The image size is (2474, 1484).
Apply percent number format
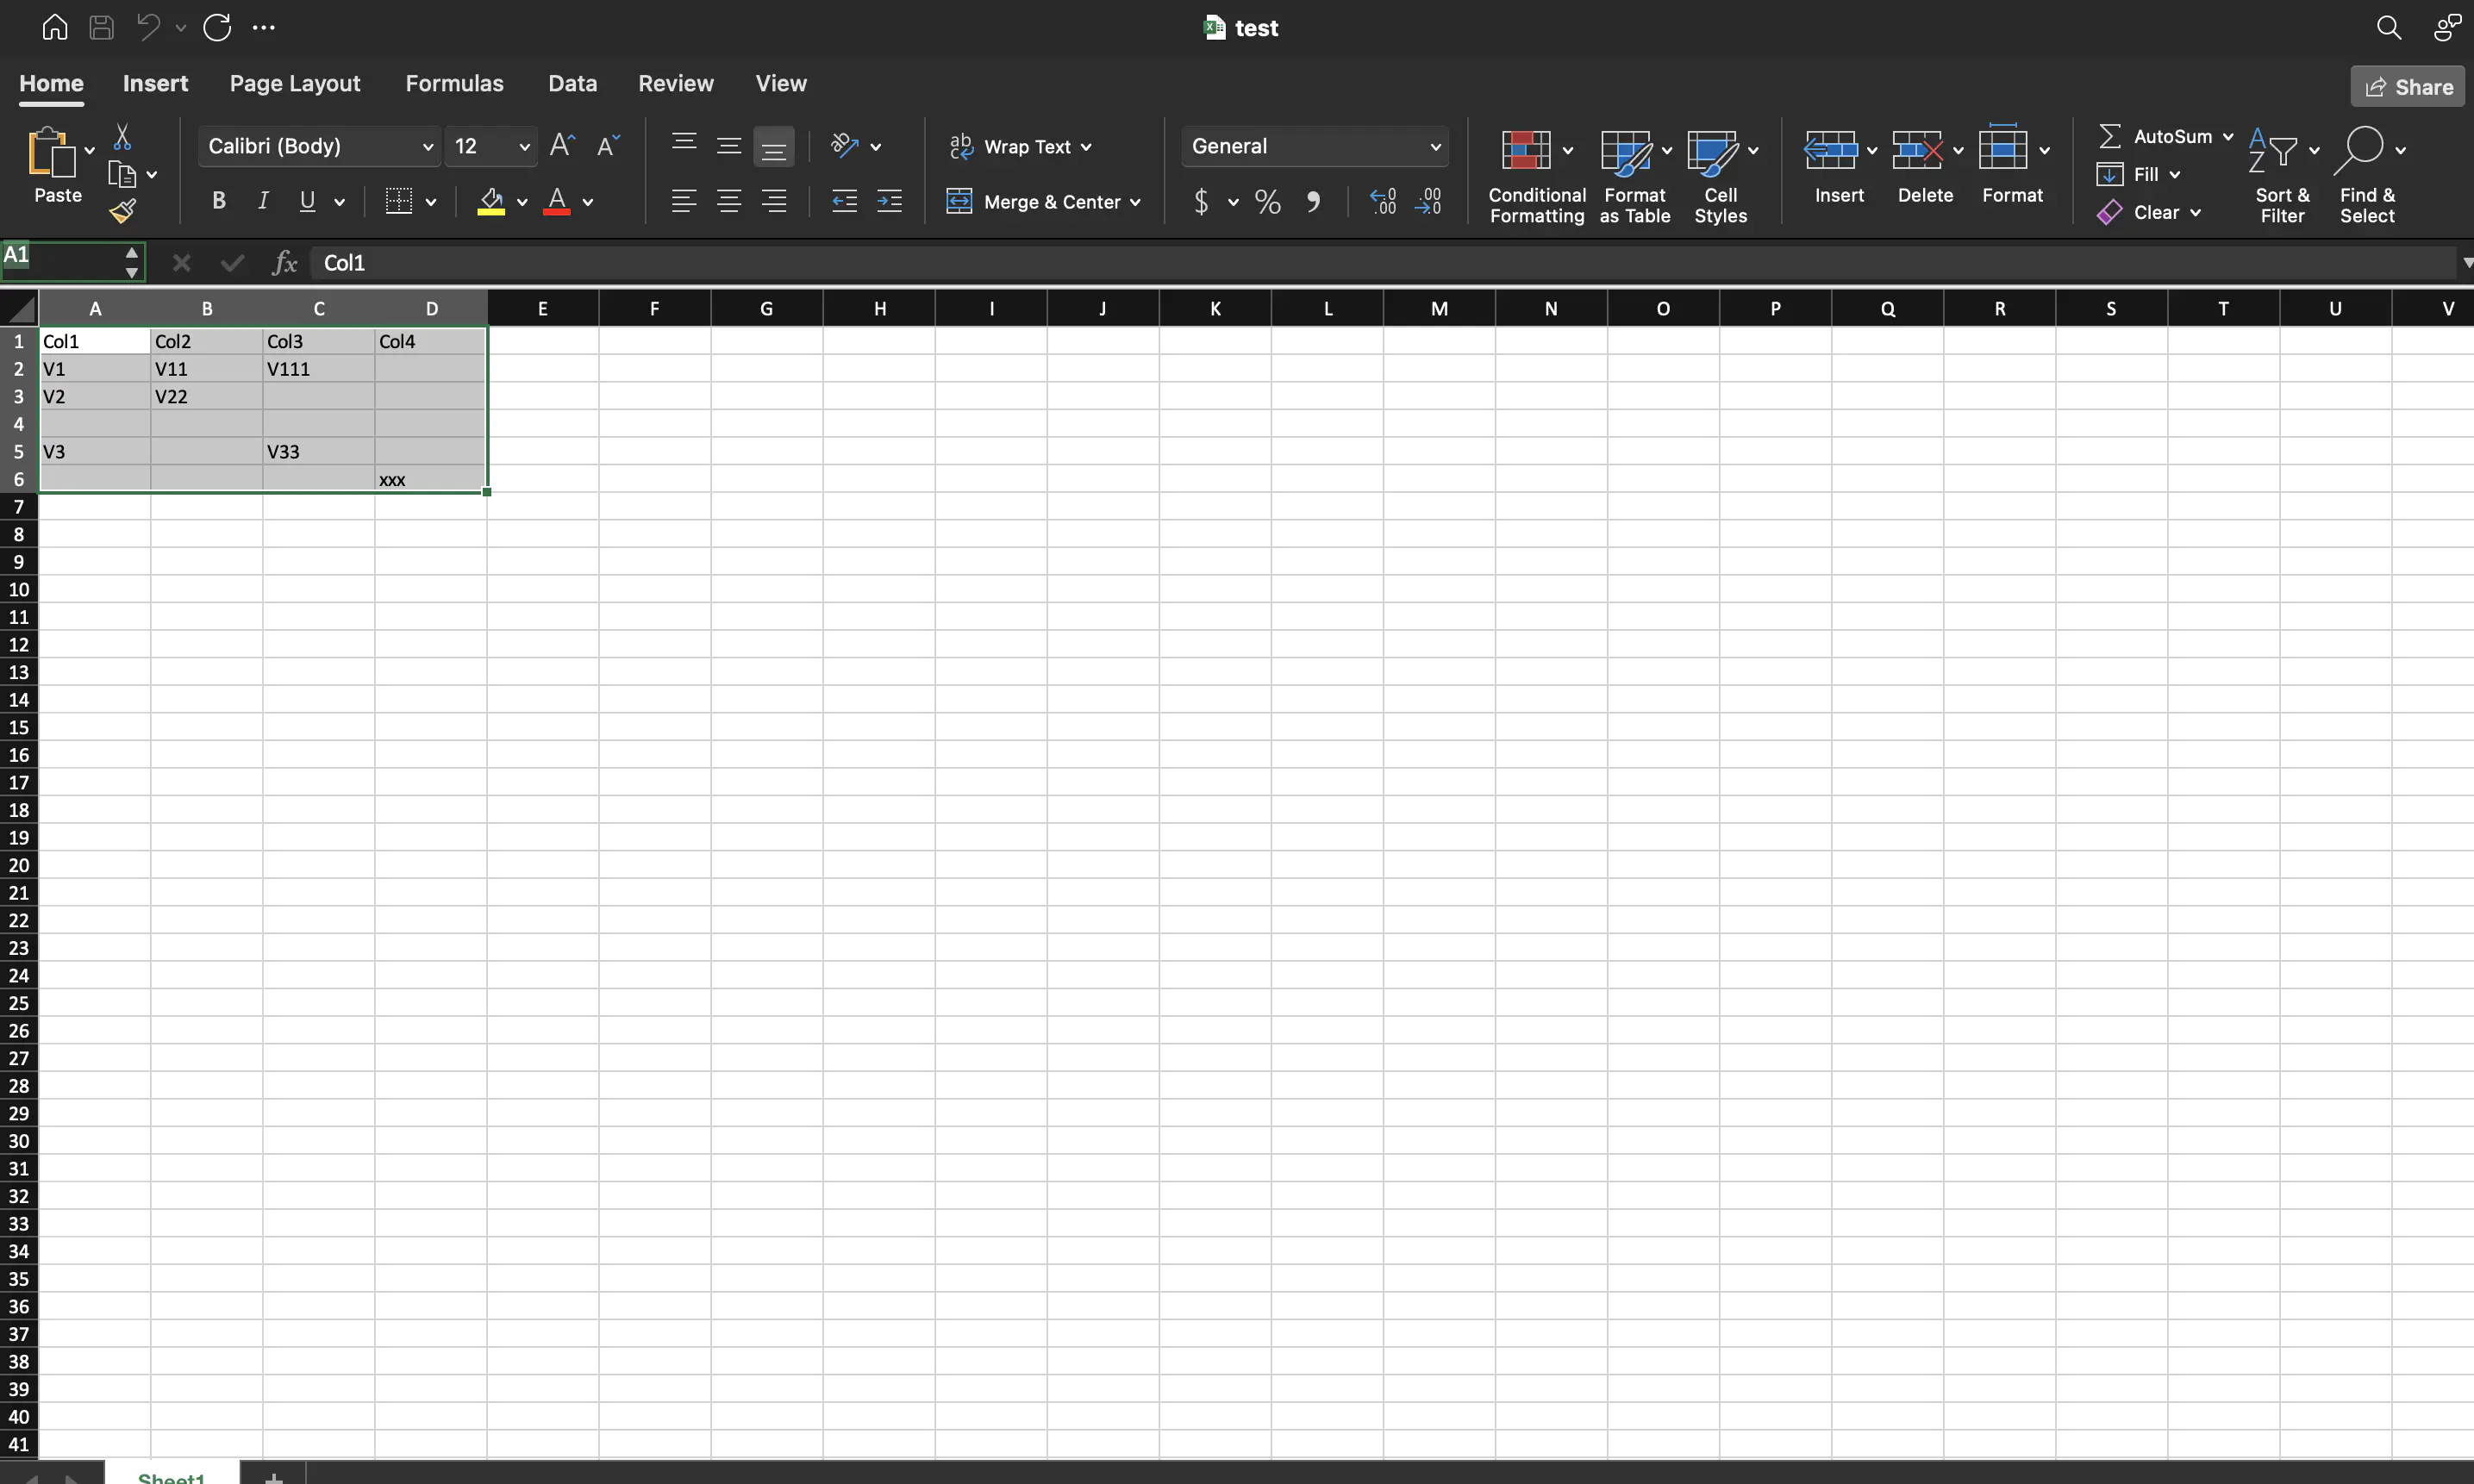click(x=1266, y=201)
